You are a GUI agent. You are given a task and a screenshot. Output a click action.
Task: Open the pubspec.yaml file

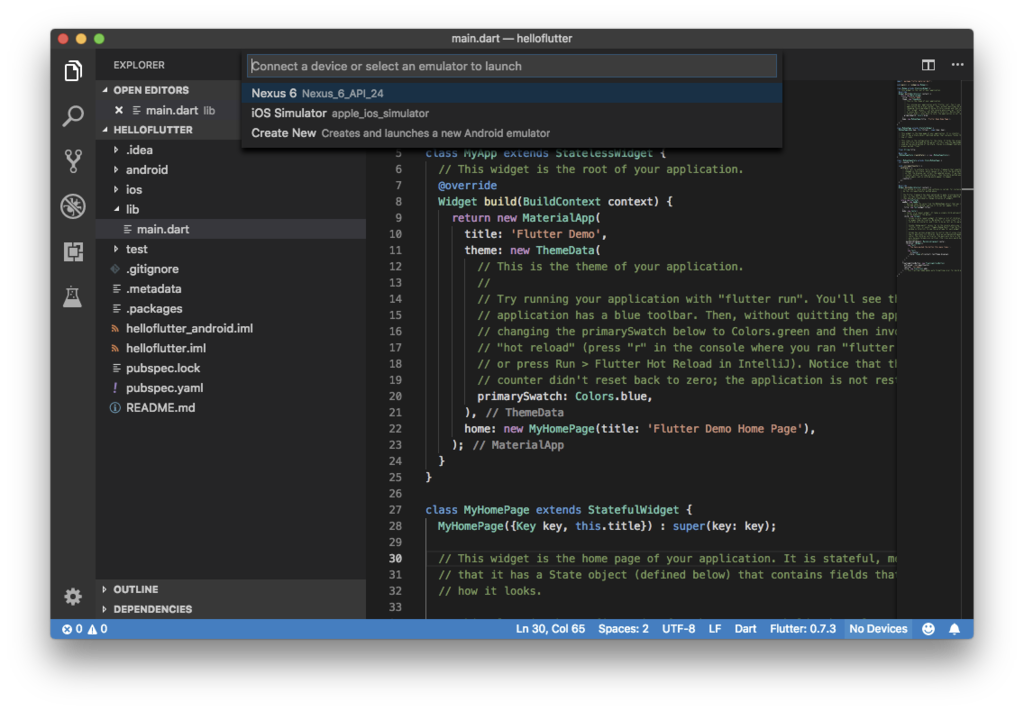(231, 388)
